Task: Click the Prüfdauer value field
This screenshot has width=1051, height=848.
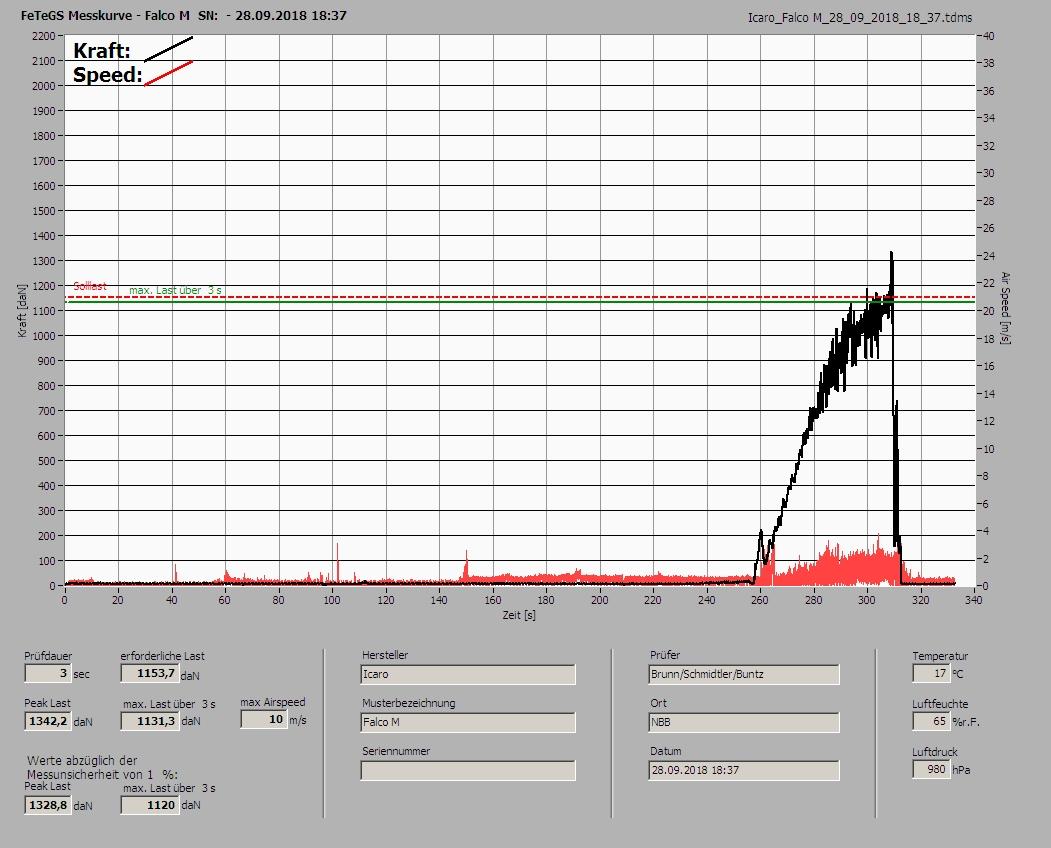Action: pyautogui.click(x=48, y=673)
